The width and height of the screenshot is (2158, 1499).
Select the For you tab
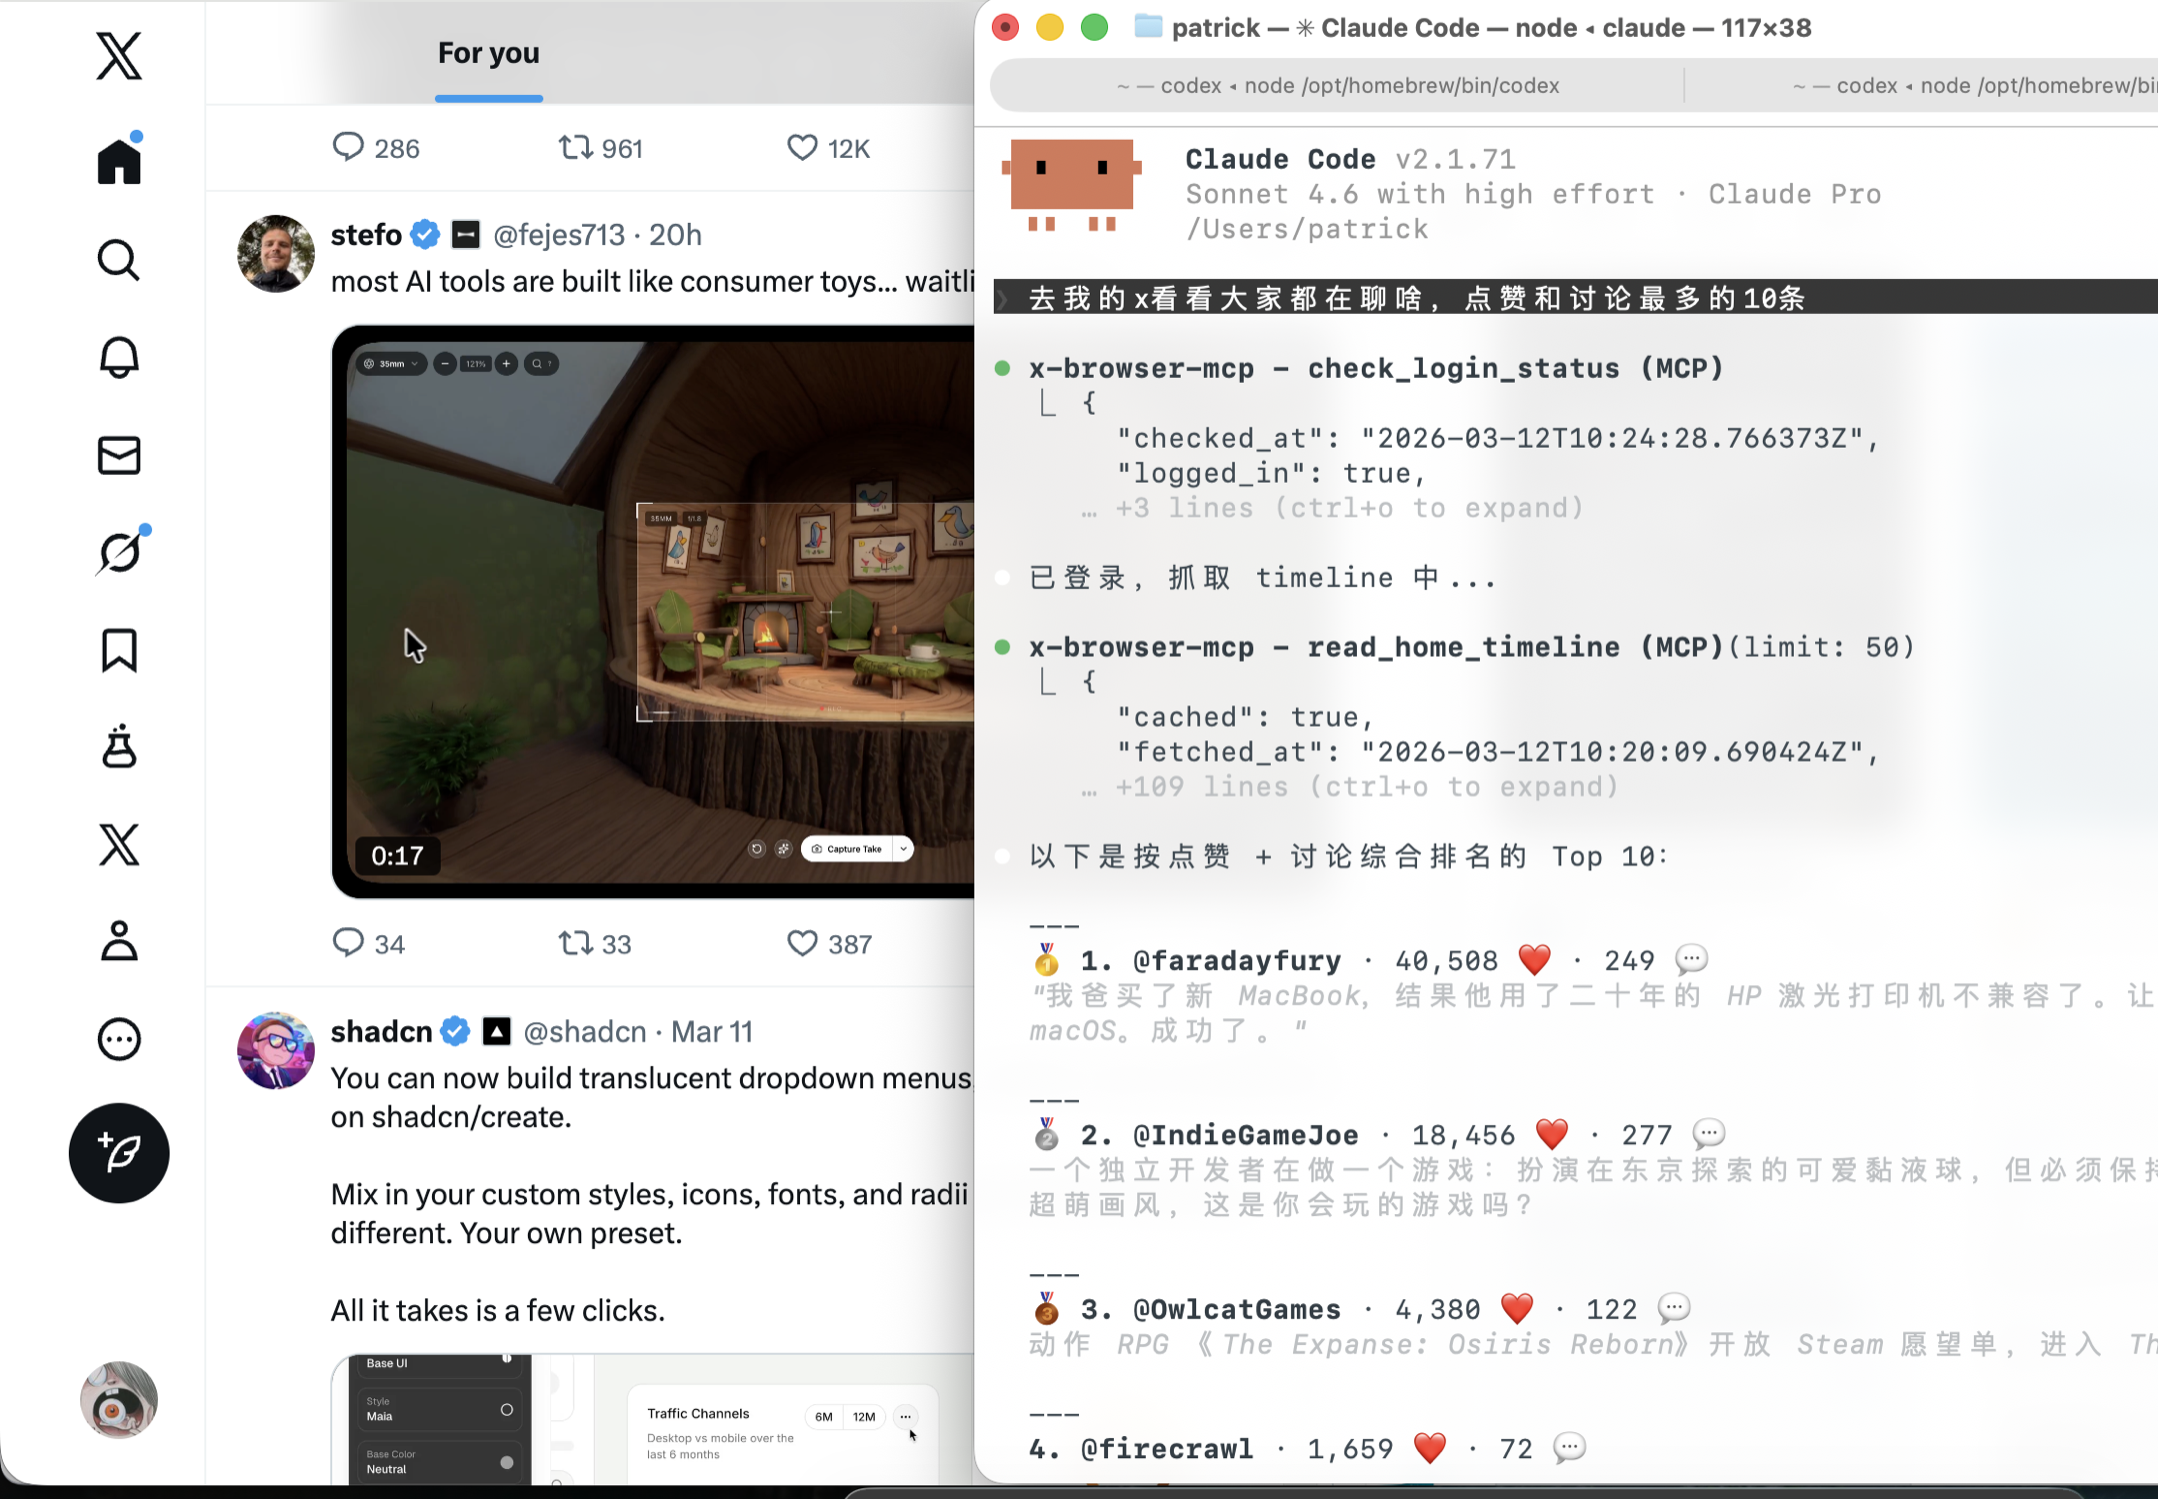click(488, 53)
